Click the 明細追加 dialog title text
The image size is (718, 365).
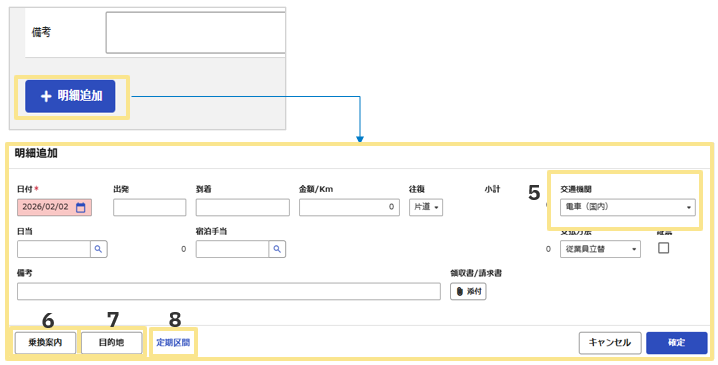36,153
